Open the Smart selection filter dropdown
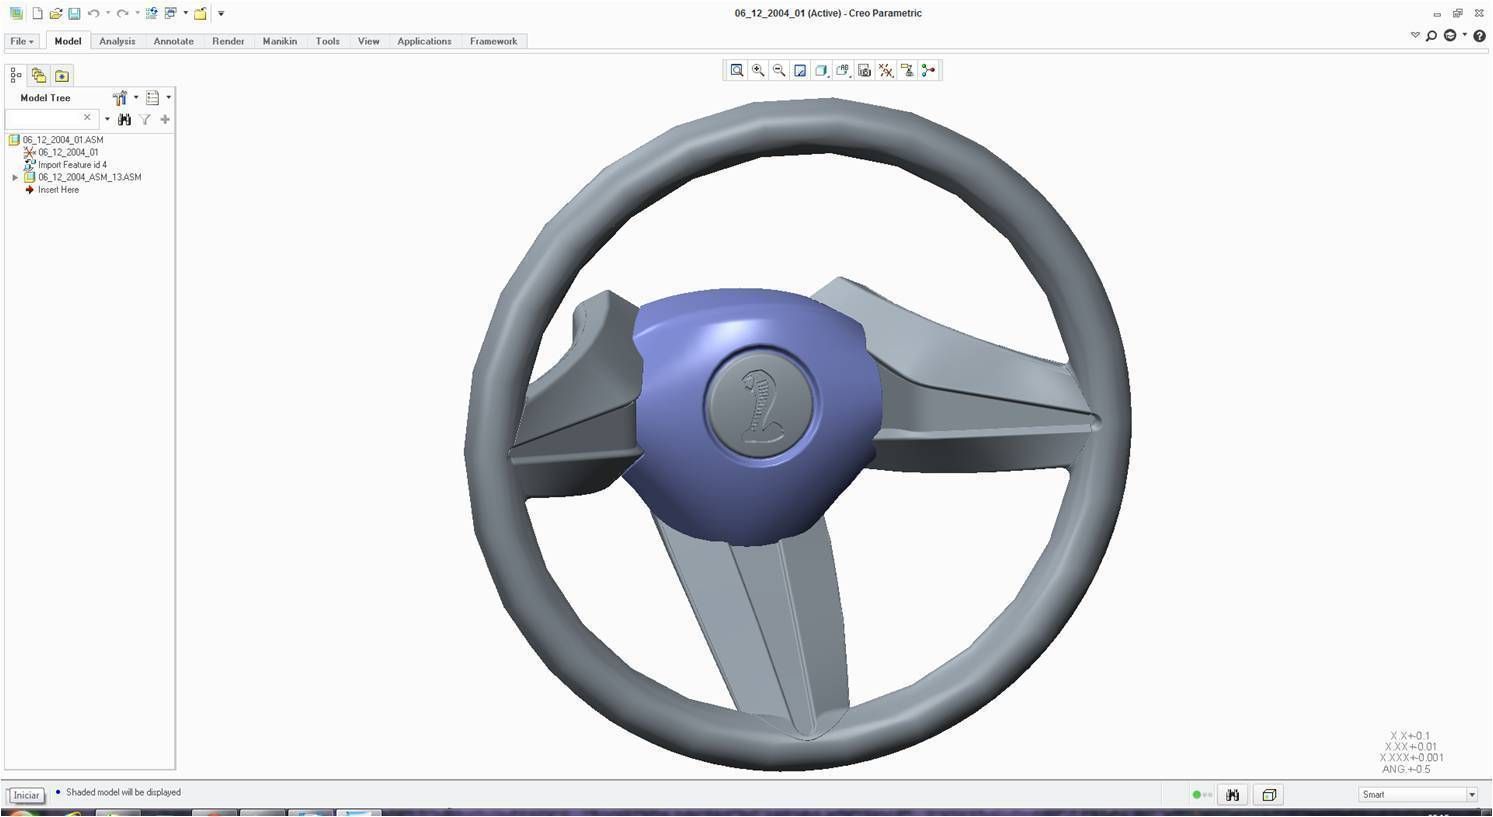Viewport: 1493px width, 817px height. click(1418, 795)
